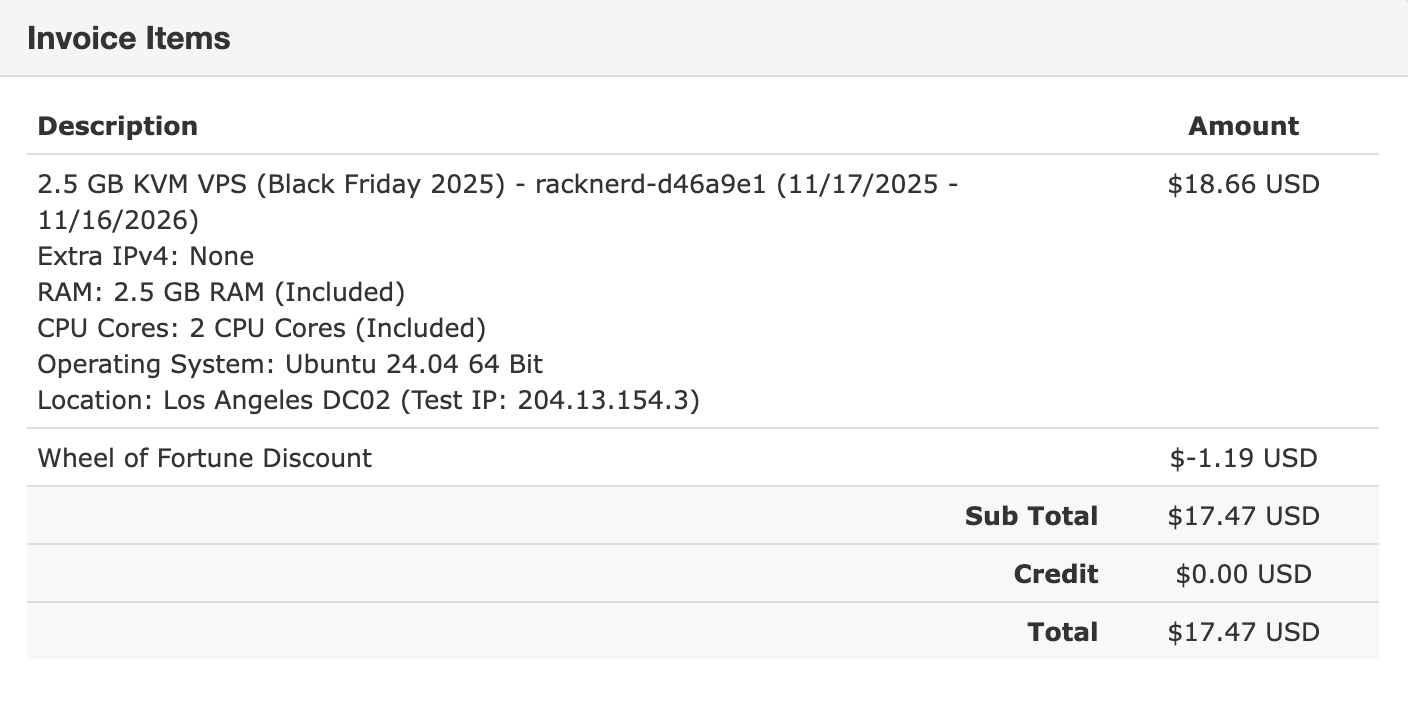This screenshot has height=712, width=1408.
Task: Click the final Total amount $17.47 USD
Action: coord(1243,632)
